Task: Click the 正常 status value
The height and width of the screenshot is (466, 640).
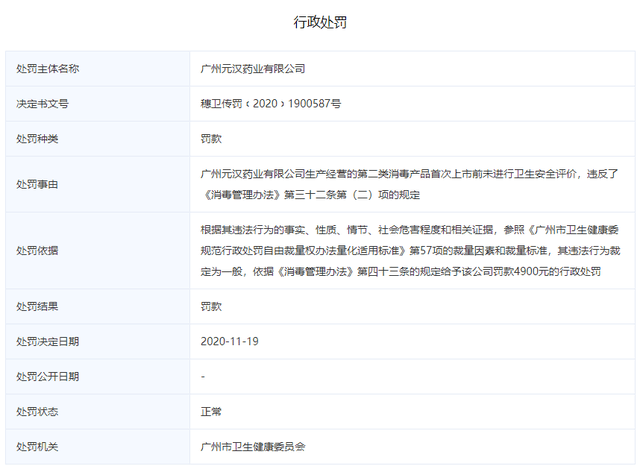Action: 211,411
